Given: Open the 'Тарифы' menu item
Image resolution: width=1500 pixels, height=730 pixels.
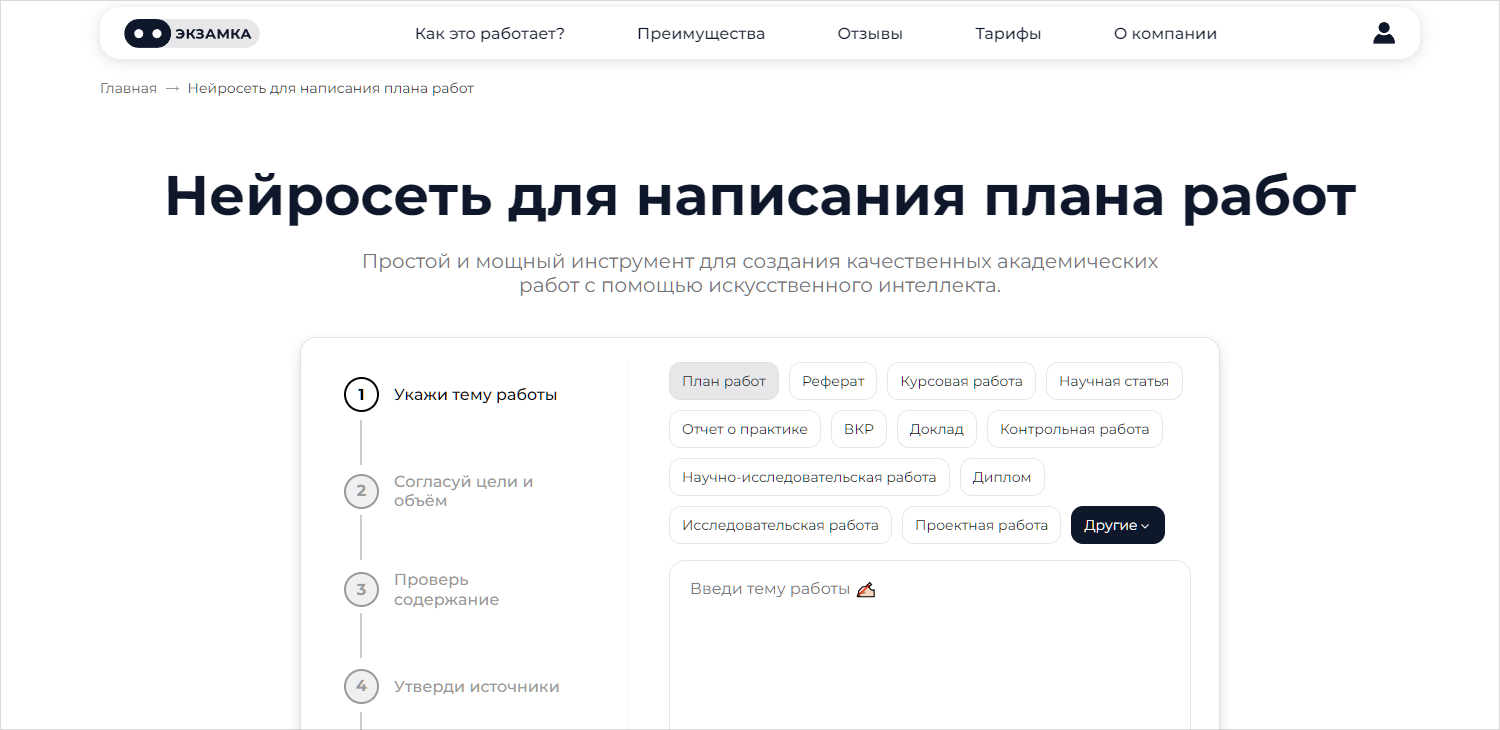Looking at the screenshot, I should pos(1007,32).
